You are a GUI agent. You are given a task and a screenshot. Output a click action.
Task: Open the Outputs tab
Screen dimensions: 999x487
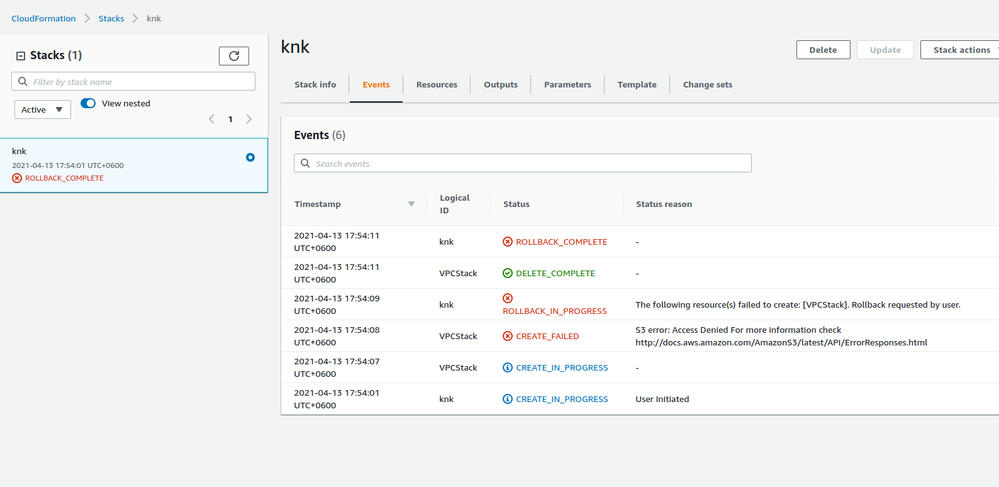coord(501,84)
